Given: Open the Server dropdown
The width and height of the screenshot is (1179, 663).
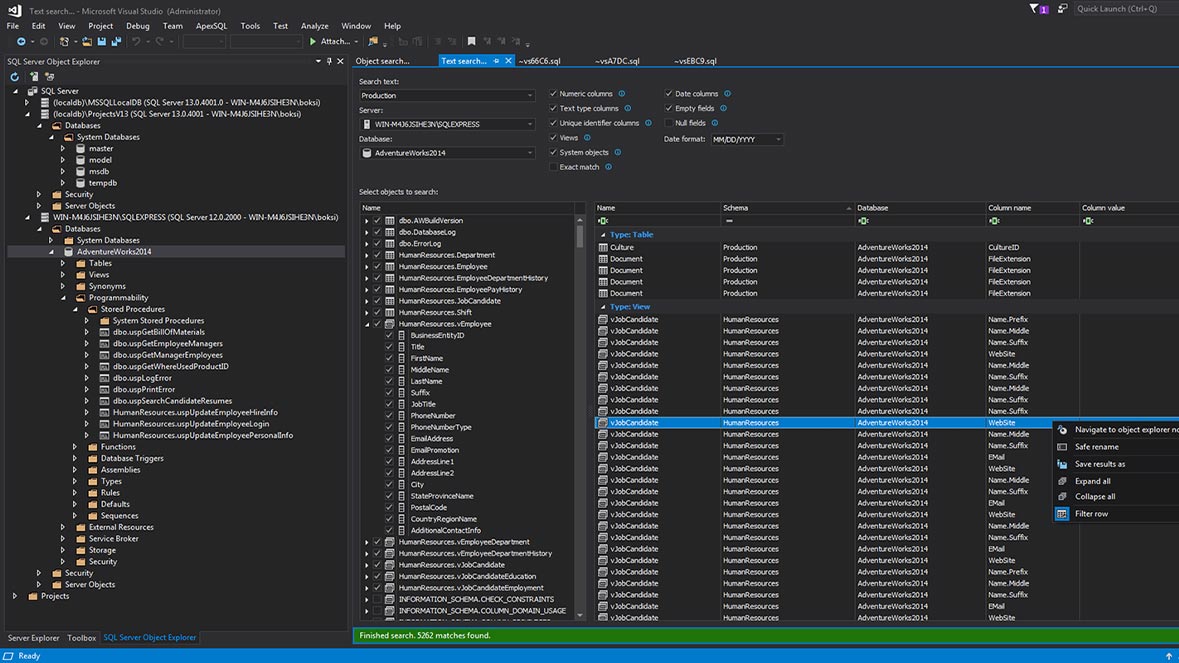Looking at the screenshot, I should (529, 124).
